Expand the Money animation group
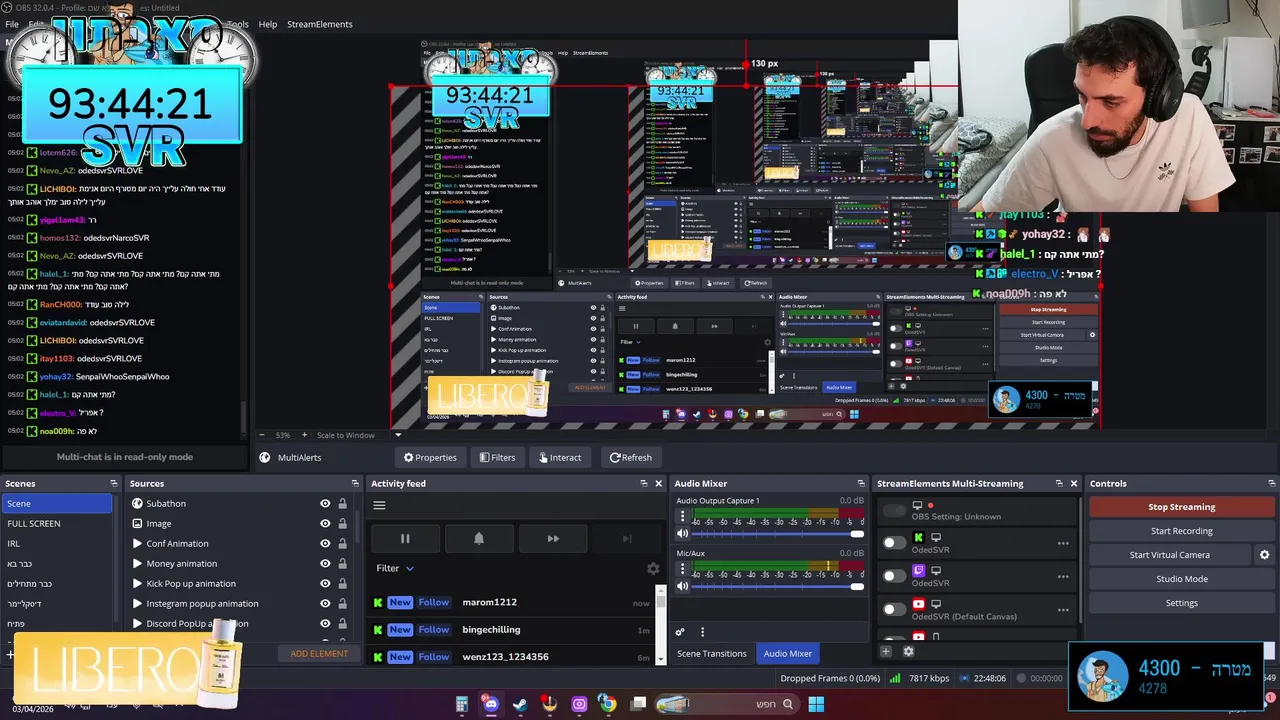Screen dimensions: 1280x720 137,564
